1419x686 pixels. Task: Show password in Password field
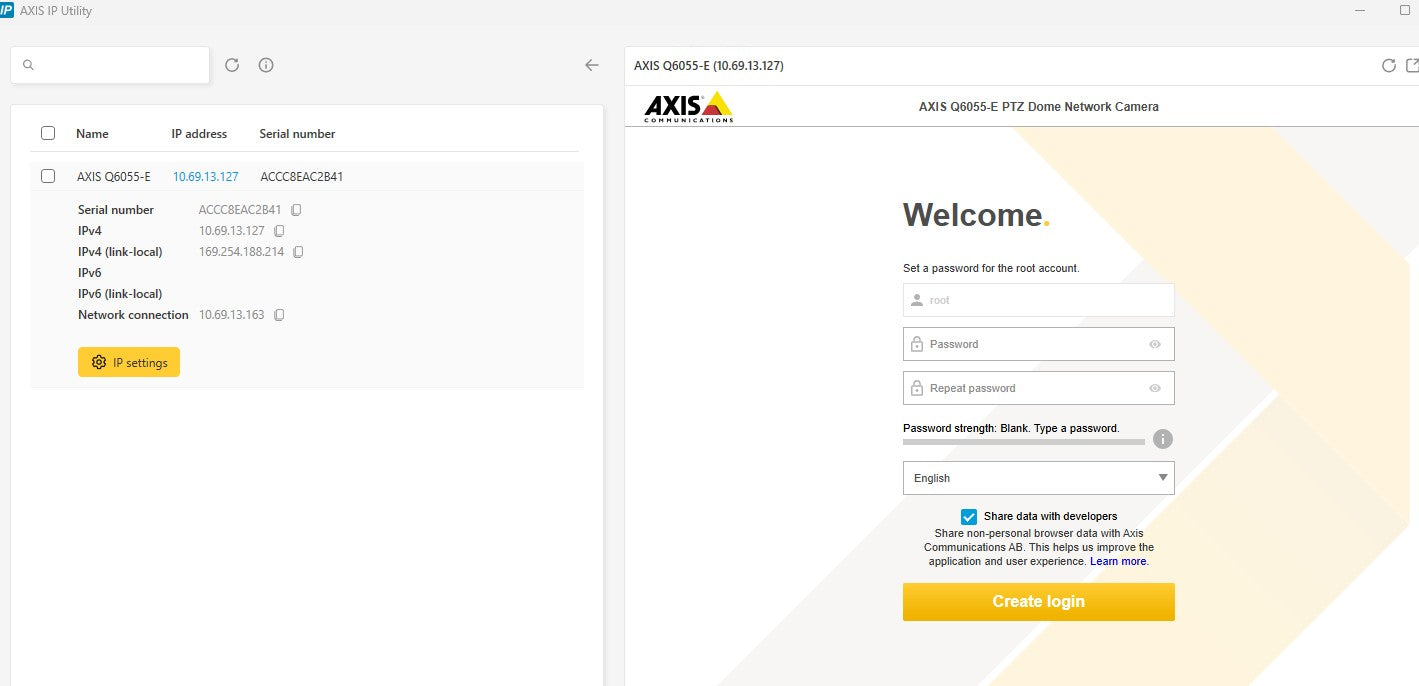1155,344
